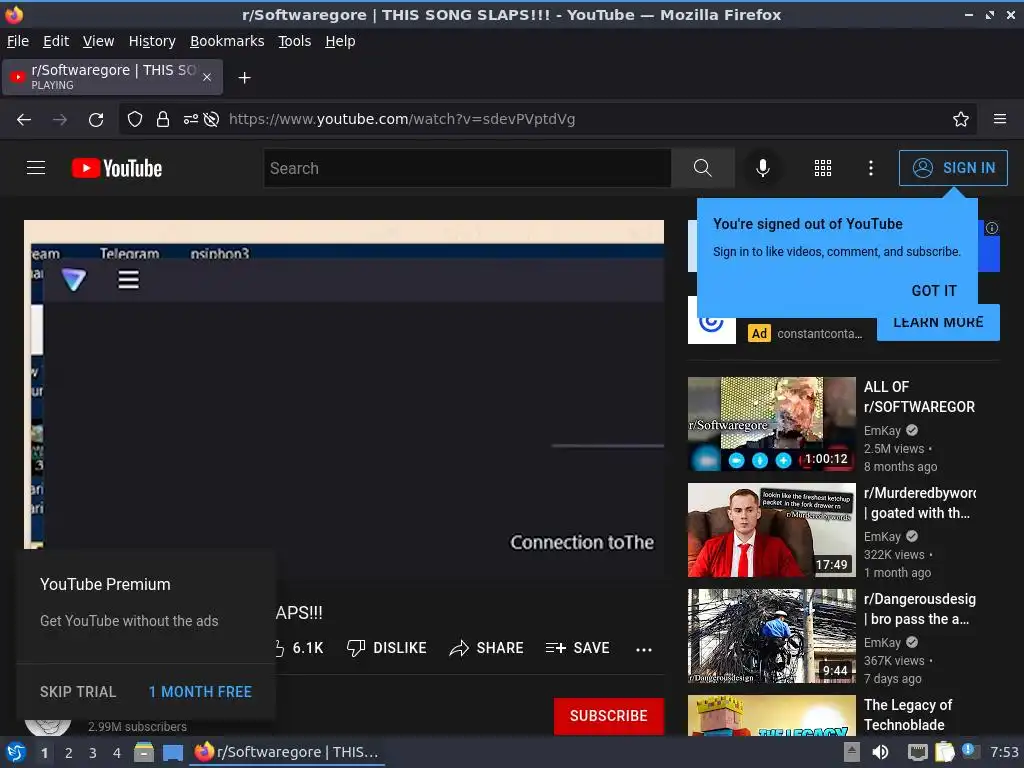Image resolution: width=1024 pixels, height=768 pixels.
Task: Click the SIGN IN button
Action: coord(953,168)
